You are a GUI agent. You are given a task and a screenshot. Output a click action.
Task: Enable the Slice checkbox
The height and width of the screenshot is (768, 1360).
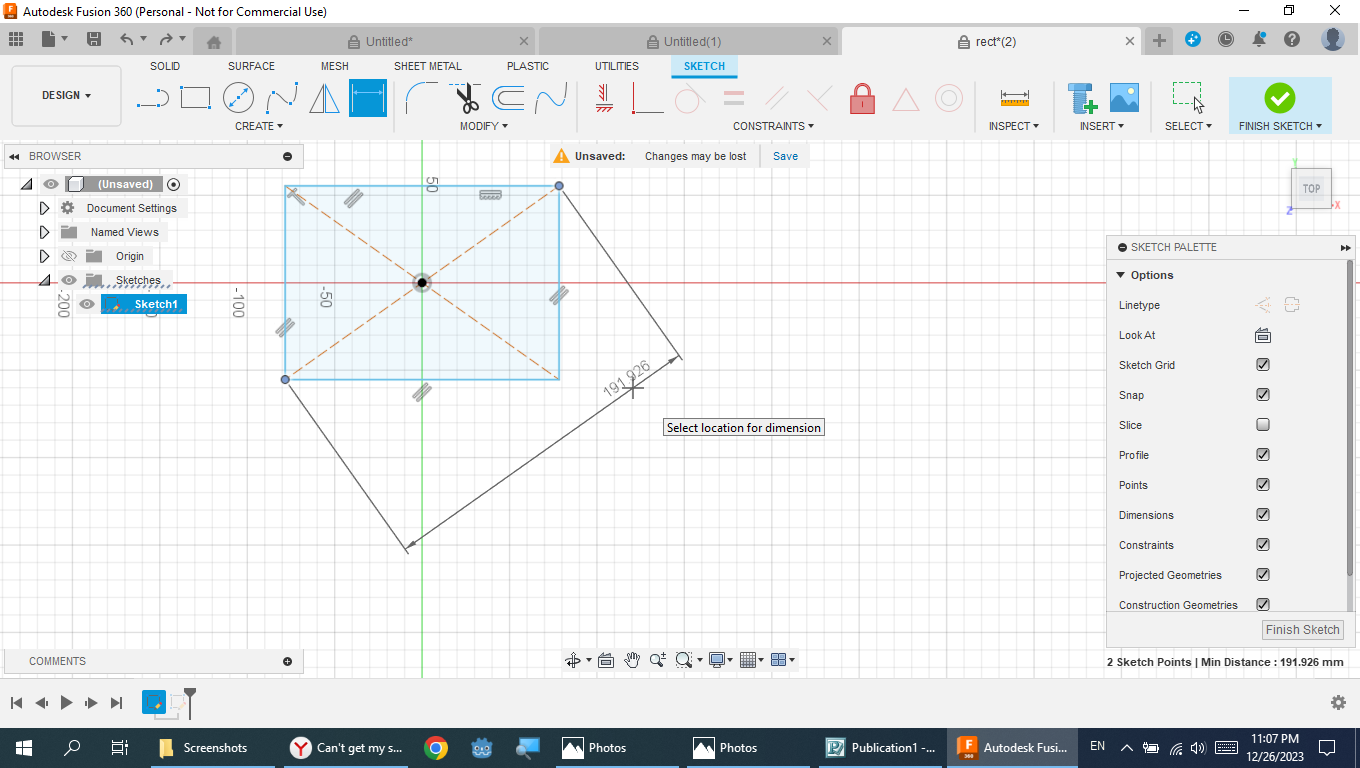click(1263, 425)
